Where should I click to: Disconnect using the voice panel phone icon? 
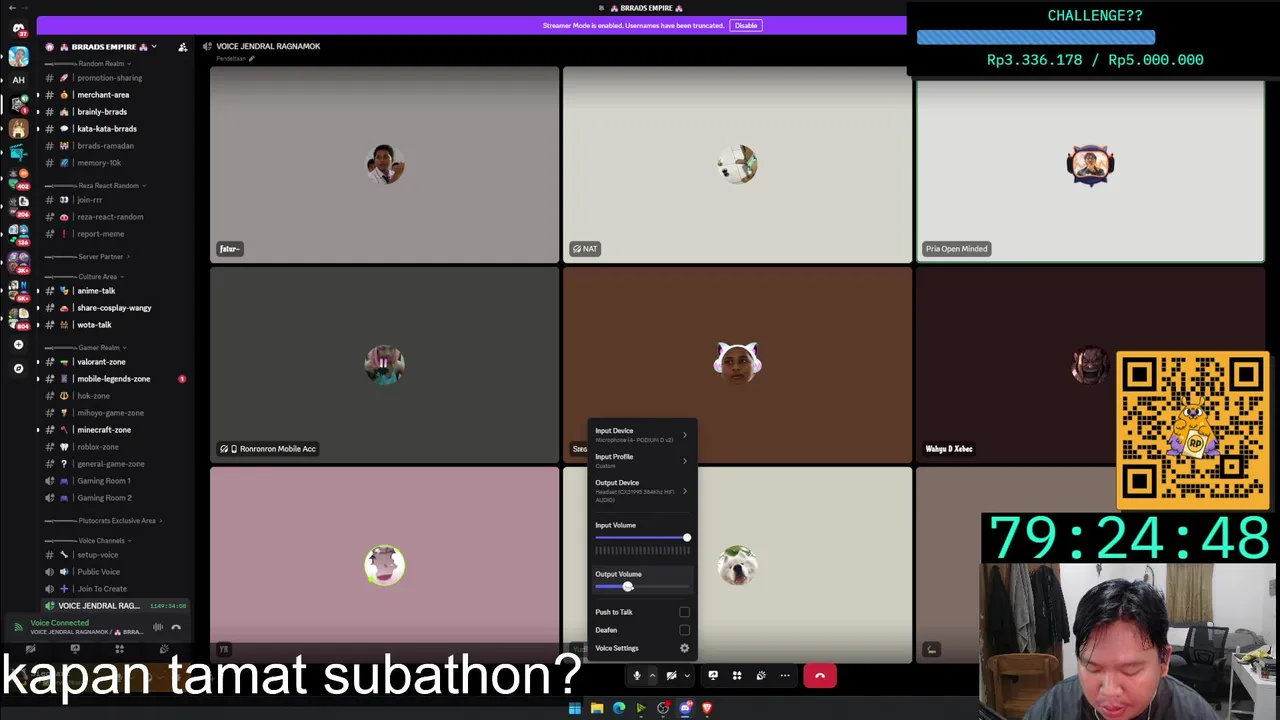[176, 627]
